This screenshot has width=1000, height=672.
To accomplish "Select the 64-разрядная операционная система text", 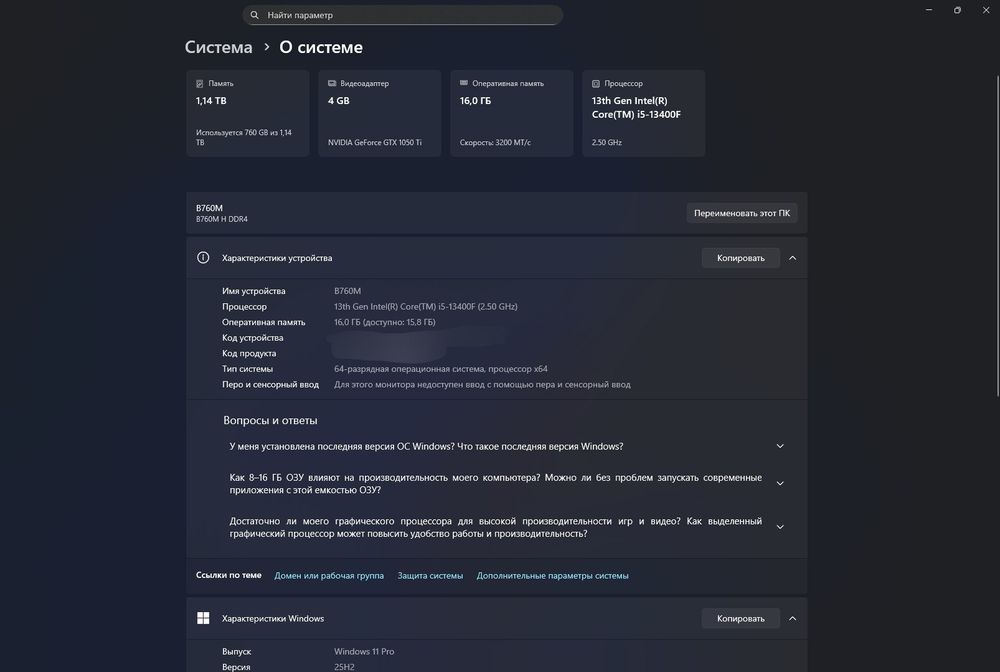I will [x=441, y=369].
